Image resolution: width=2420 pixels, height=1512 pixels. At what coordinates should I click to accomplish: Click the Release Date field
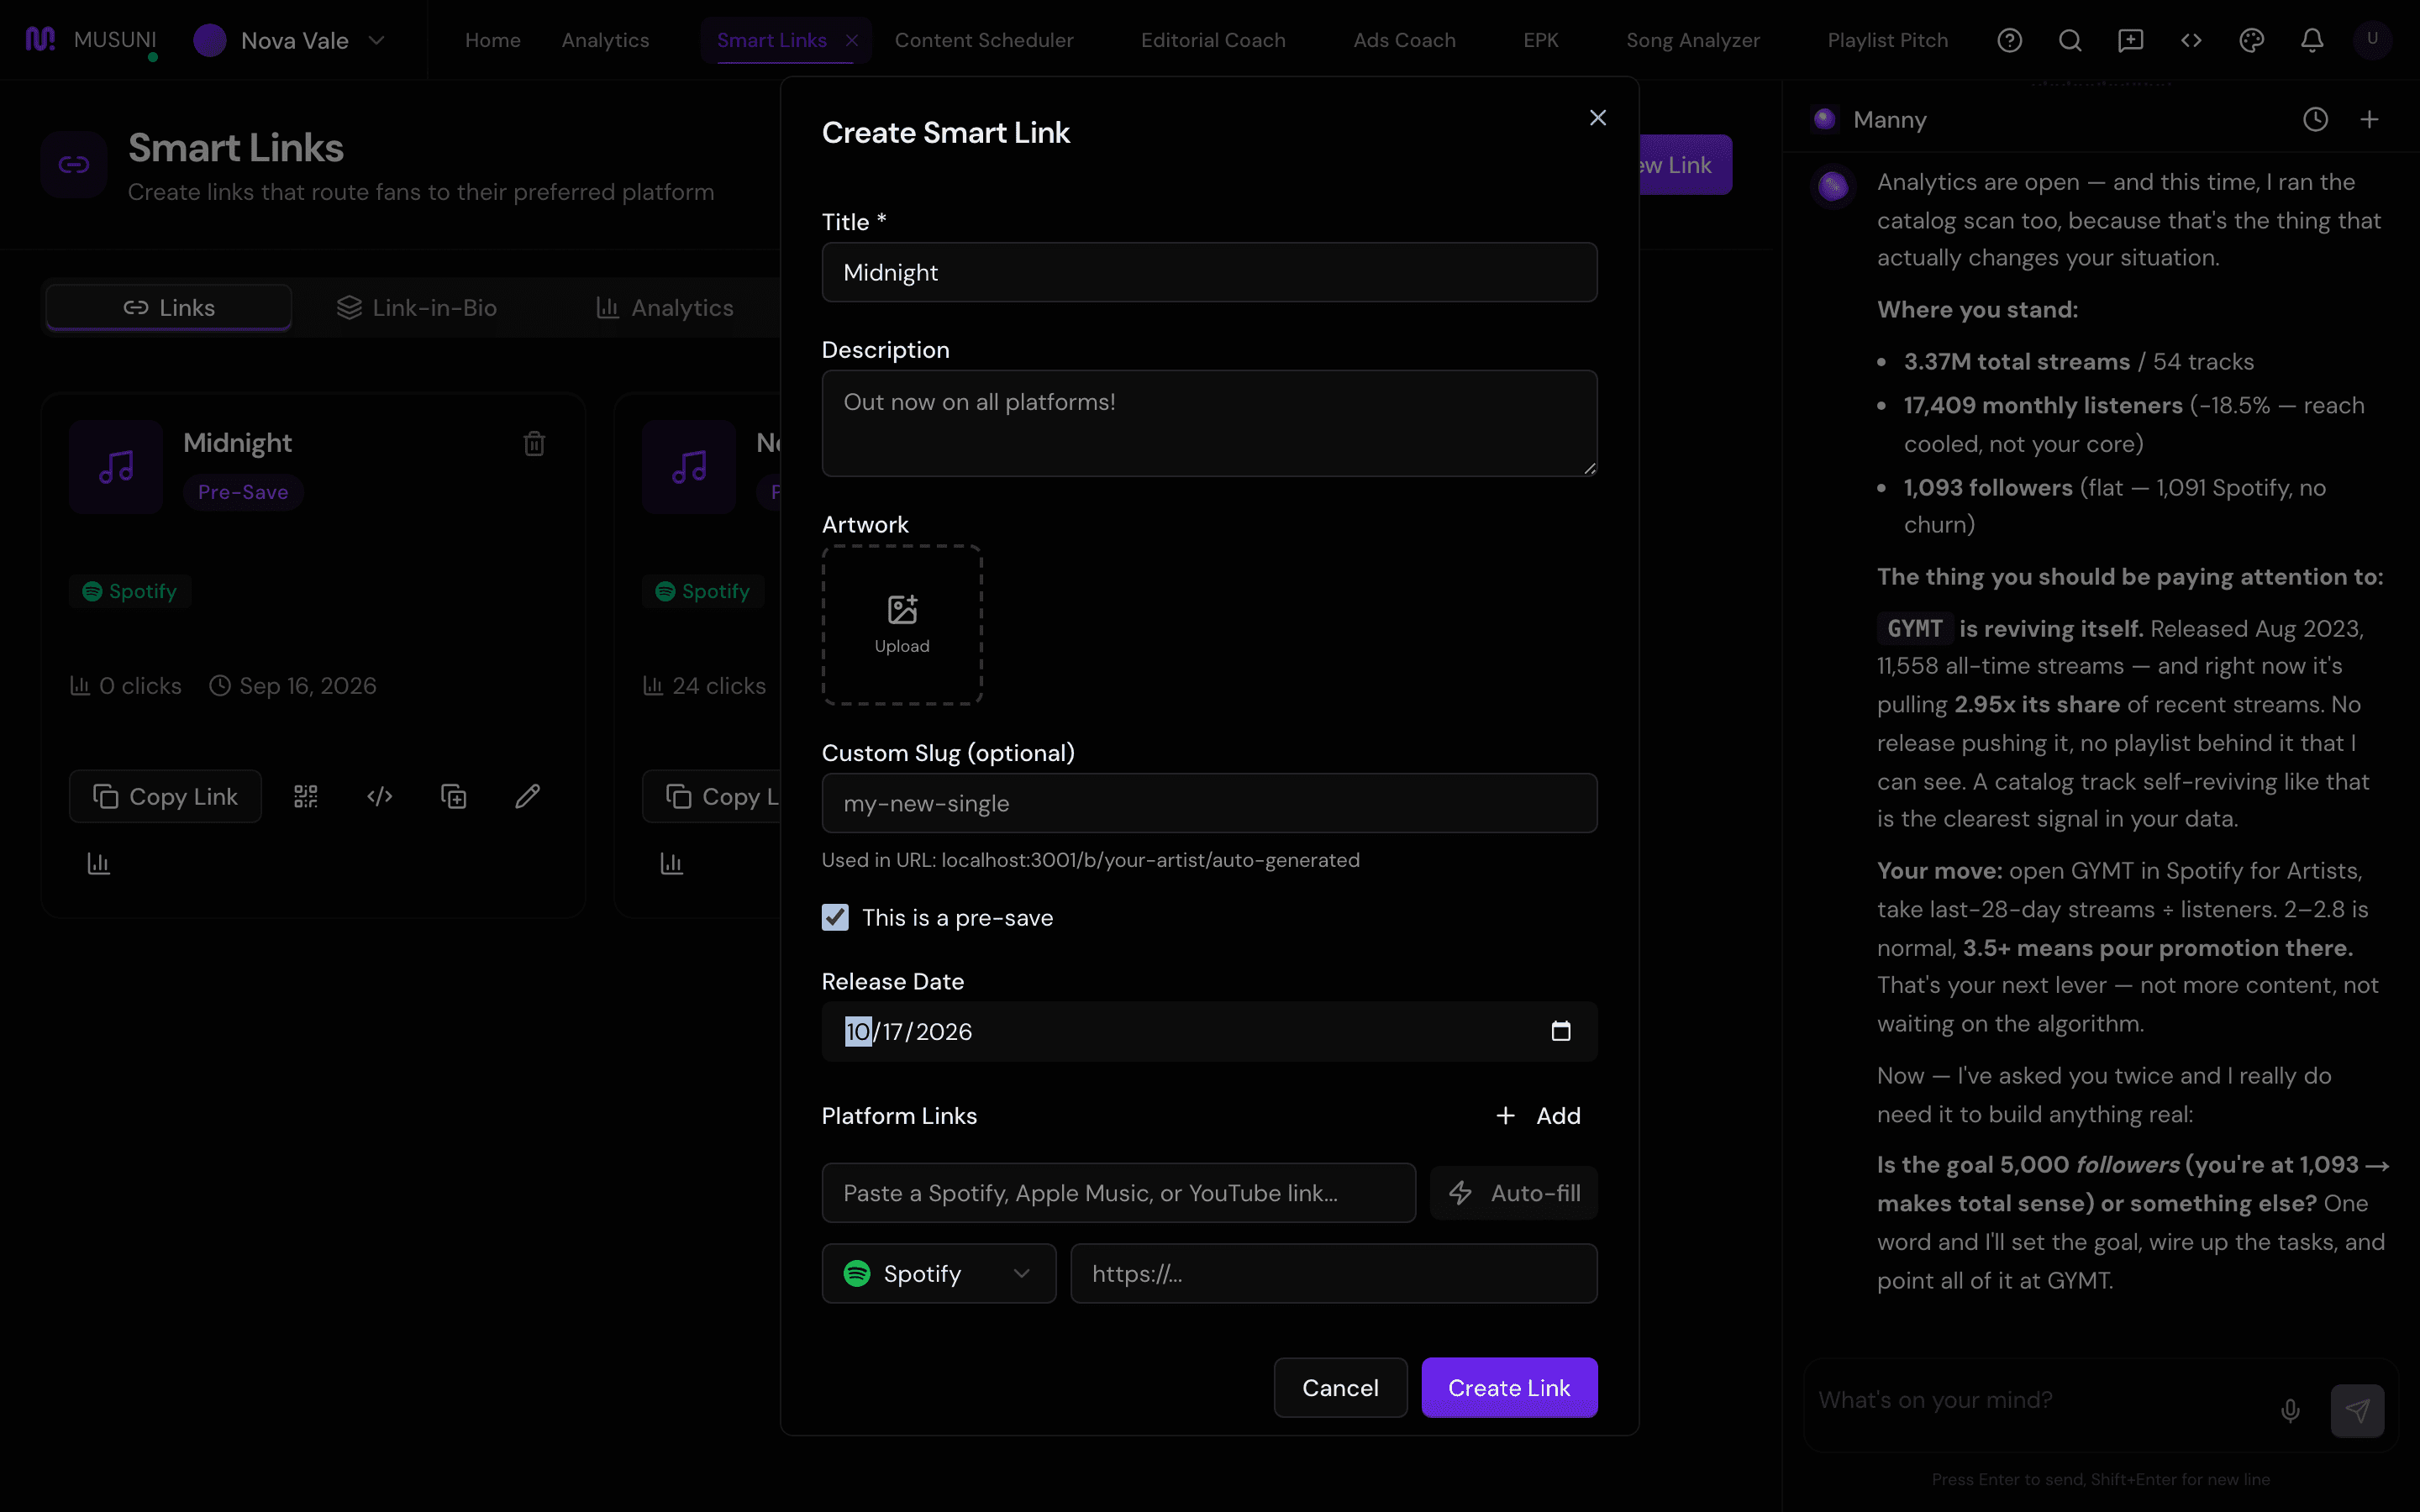[x=1209, y=1031]
